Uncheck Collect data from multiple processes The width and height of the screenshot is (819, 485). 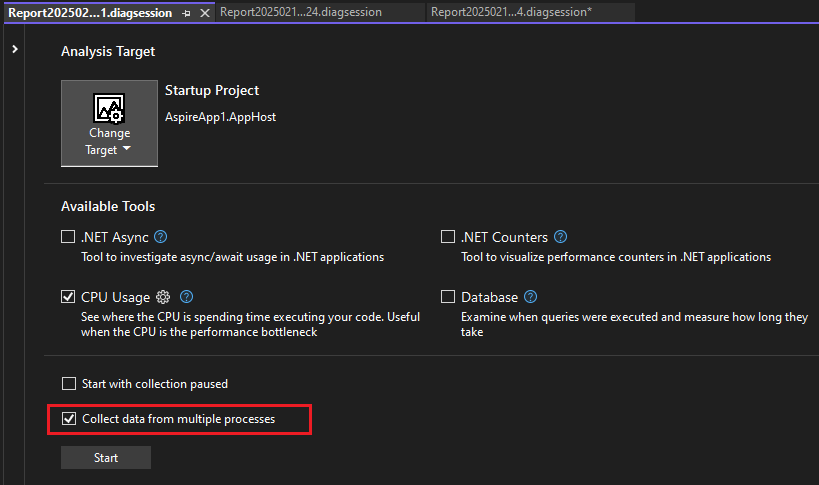(x=68, y=419)
